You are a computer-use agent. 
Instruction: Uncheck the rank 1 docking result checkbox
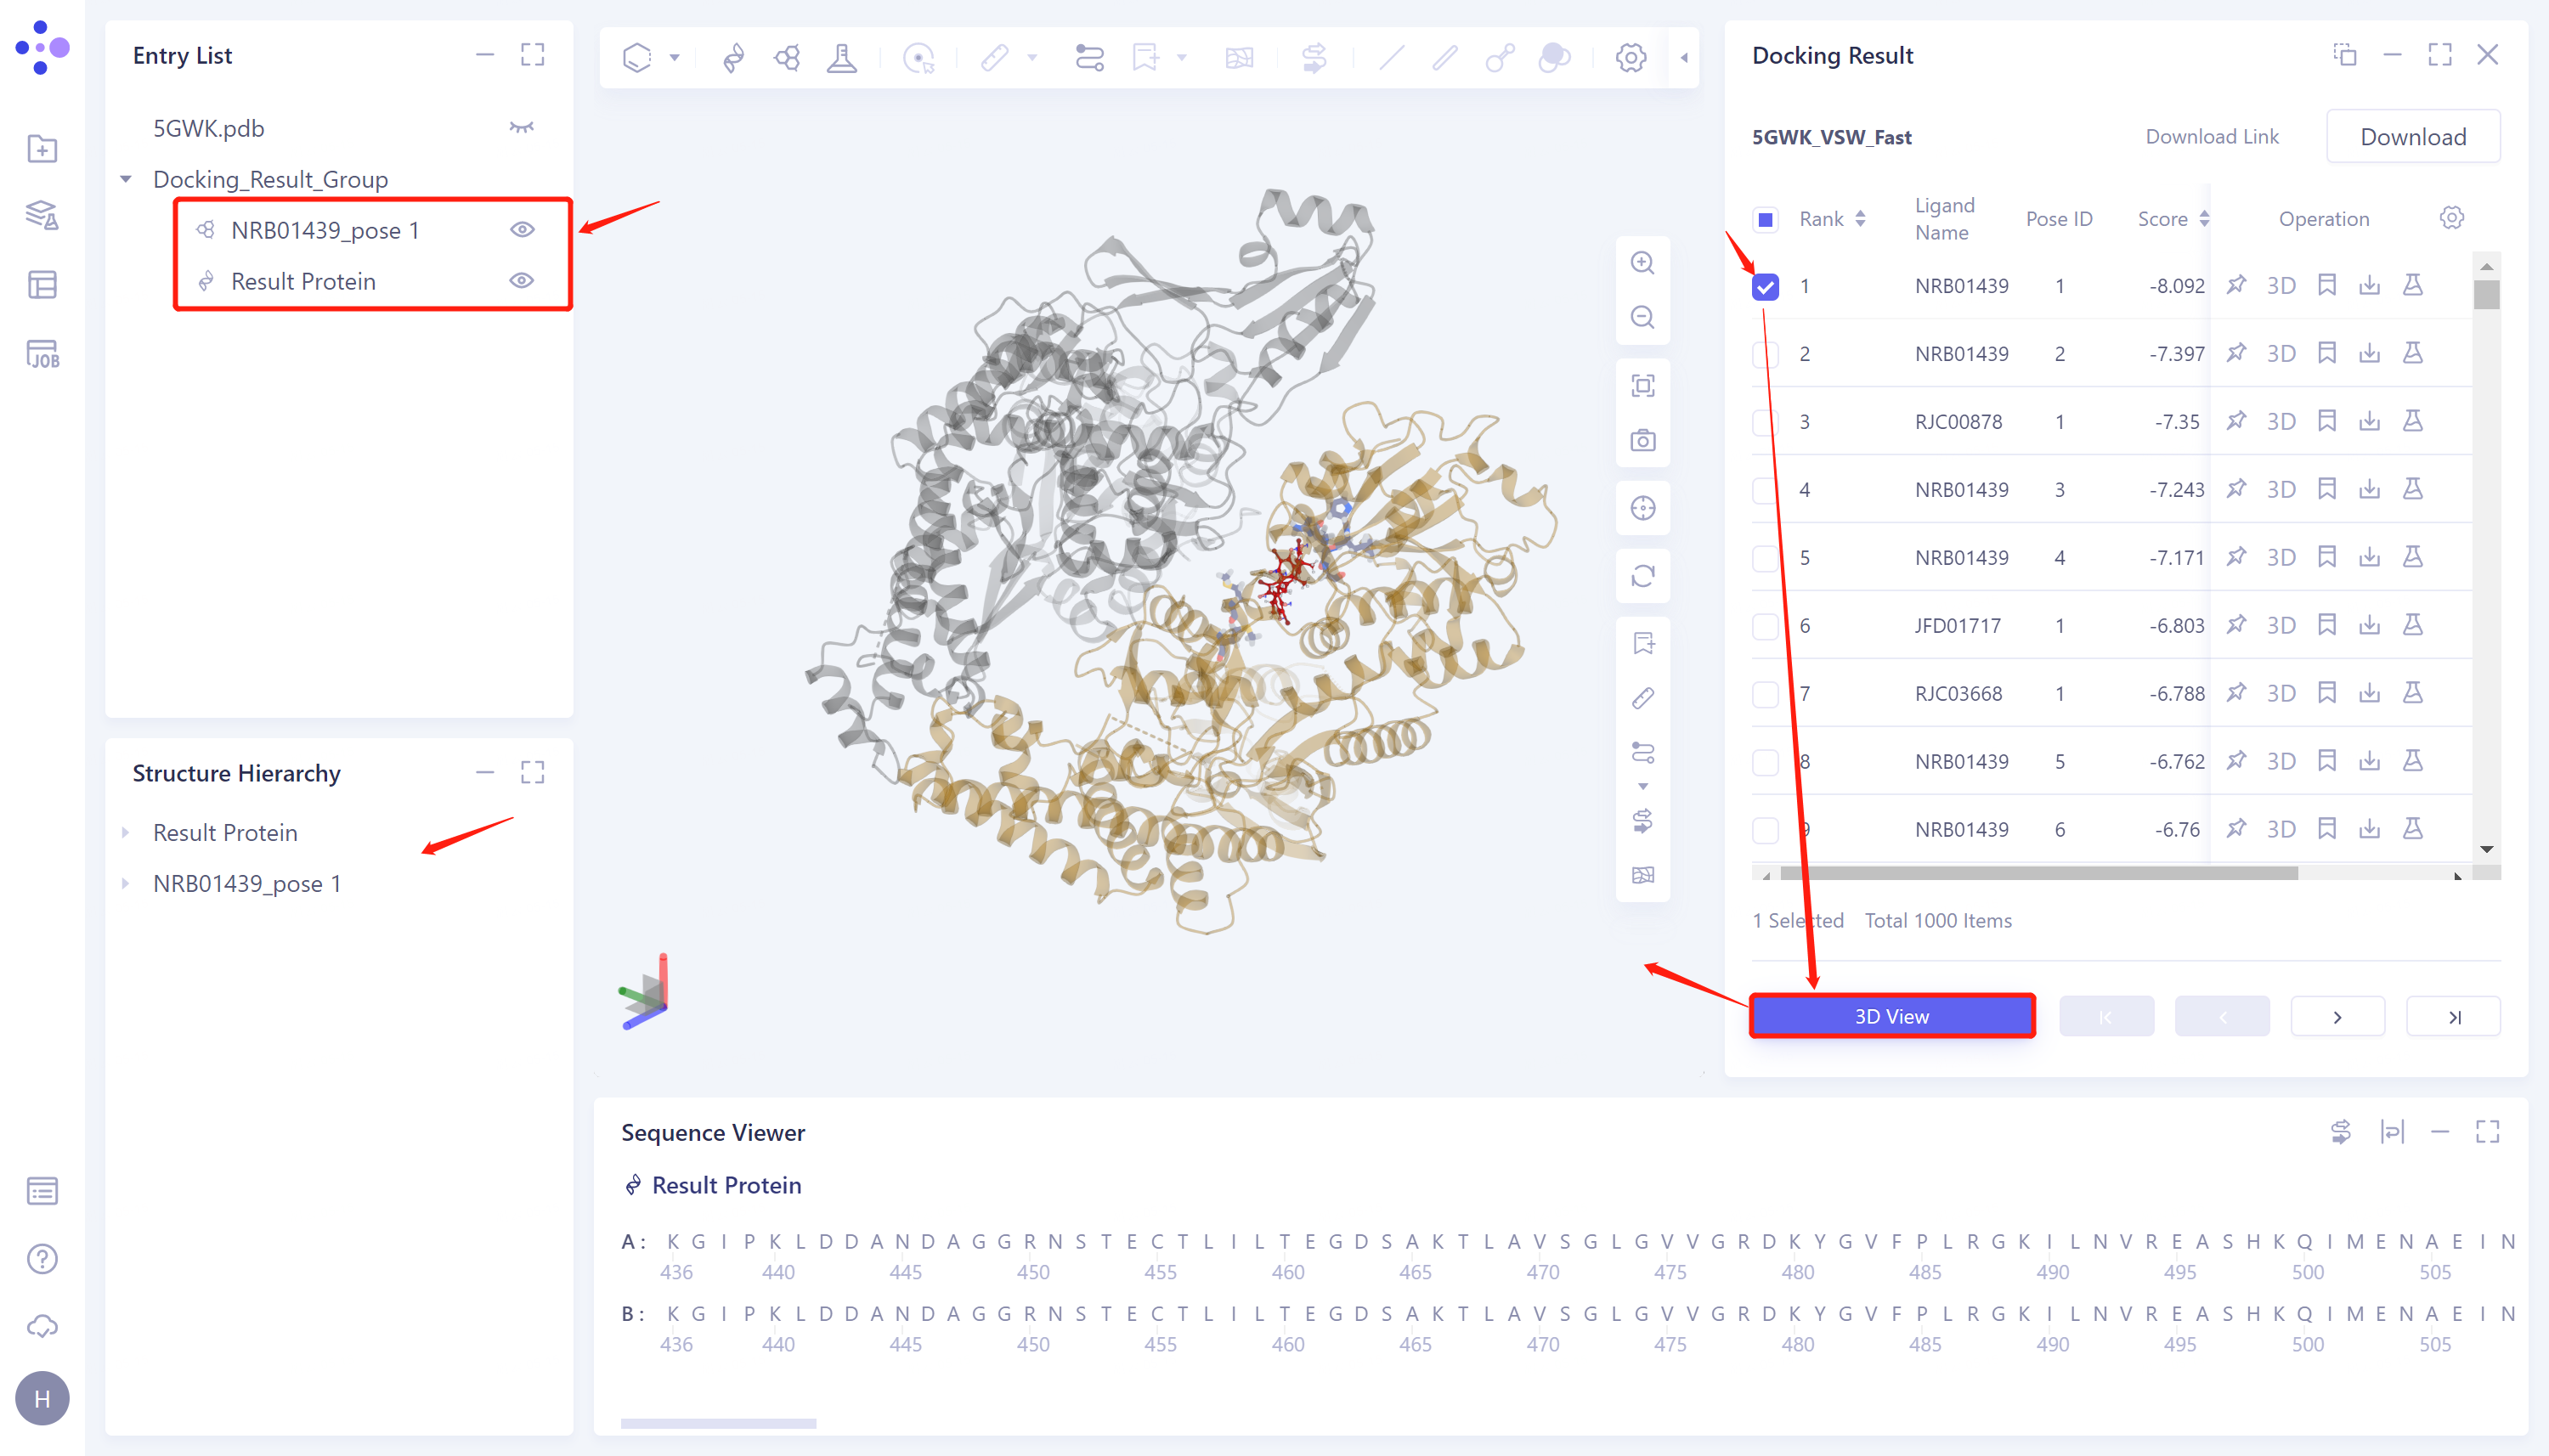click(x=1764, y=285)
